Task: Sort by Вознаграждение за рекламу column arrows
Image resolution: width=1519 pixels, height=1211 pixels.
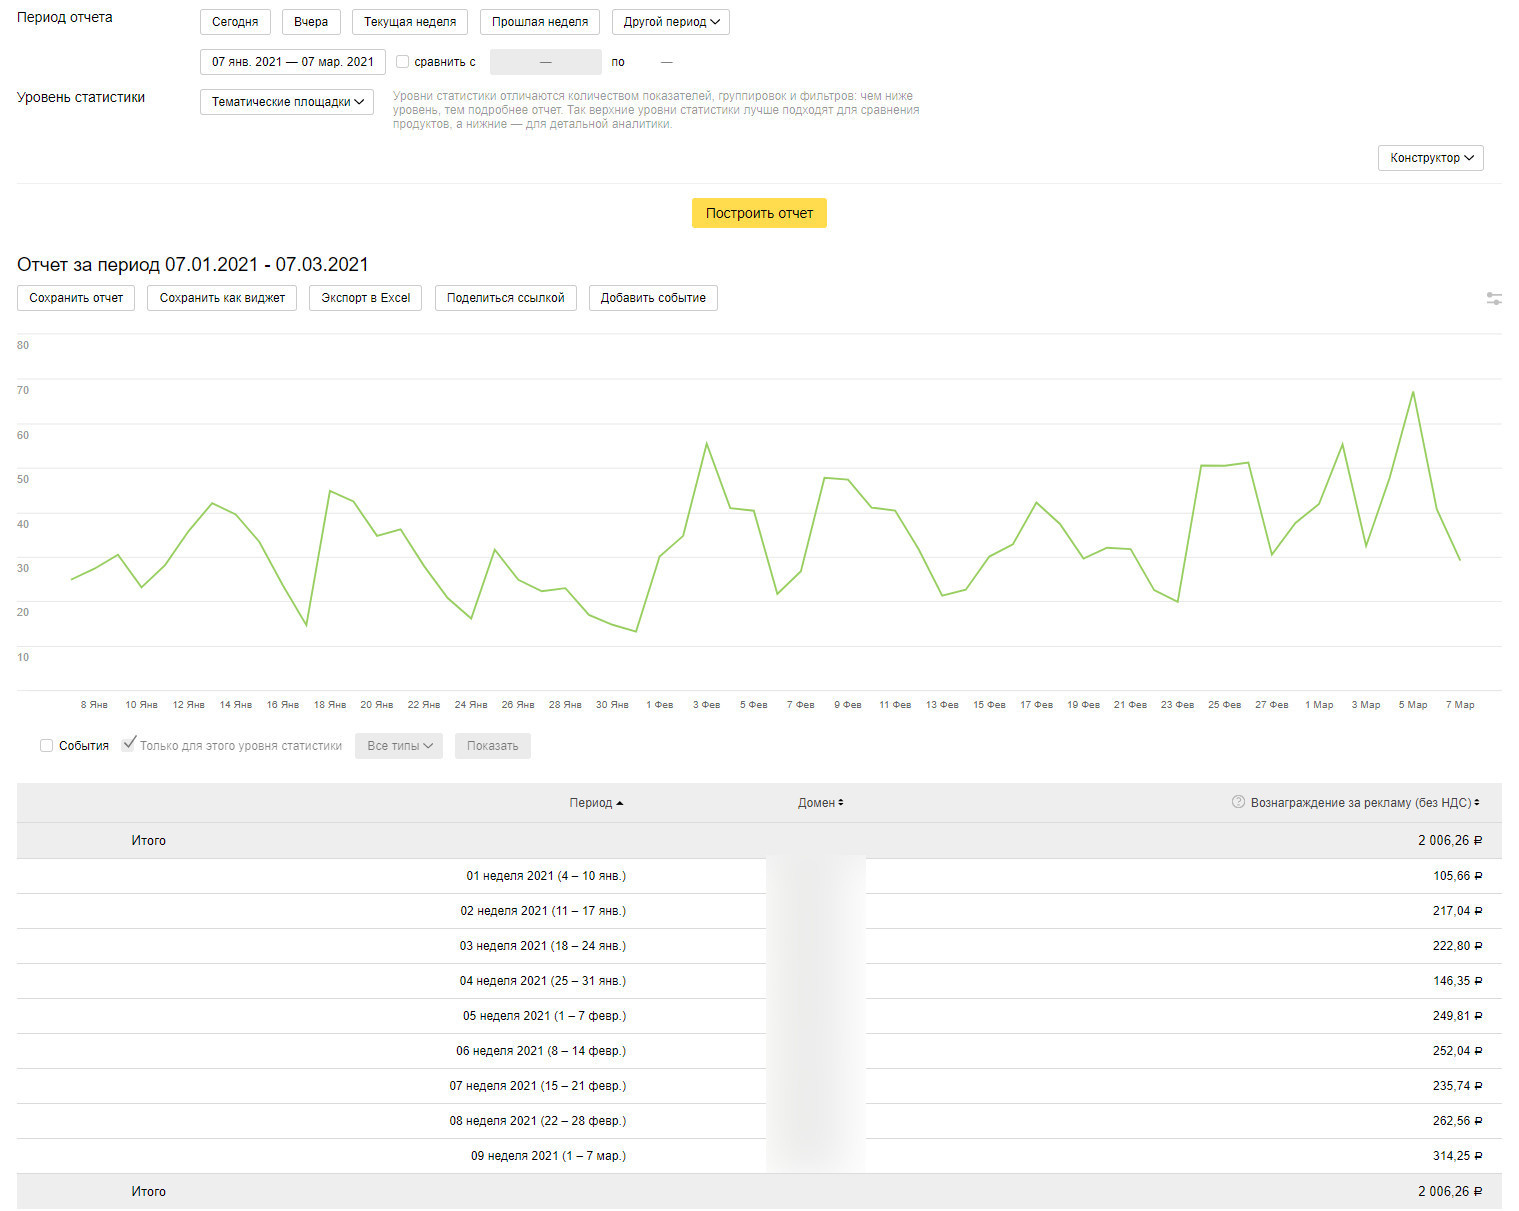Action: point(1477,803)
